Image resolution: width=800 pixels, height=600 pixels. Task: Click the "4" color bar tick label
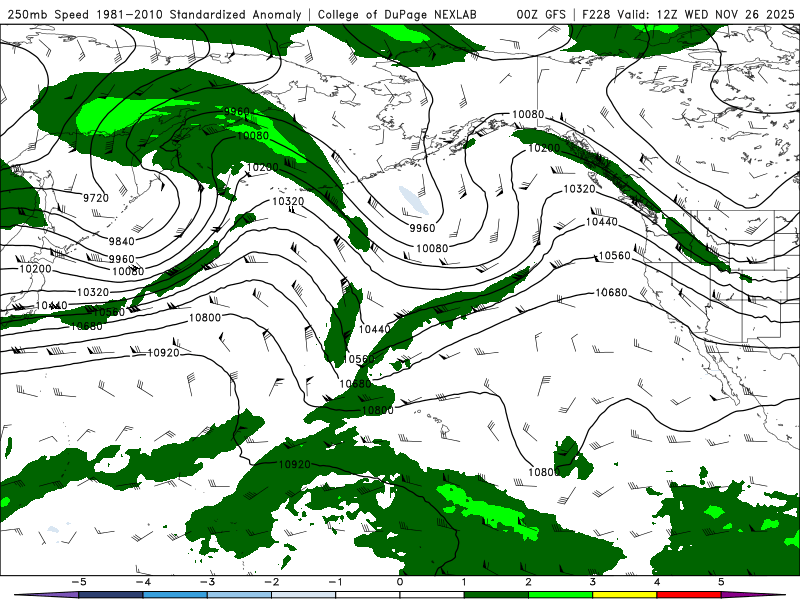coord(657,582)
